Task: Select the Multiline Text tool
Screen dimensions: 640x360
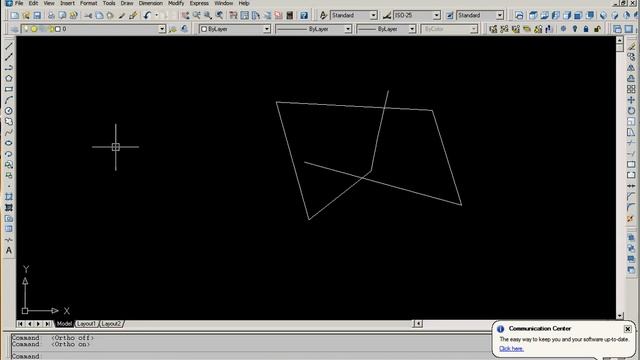Action: (x=9, y=250)
